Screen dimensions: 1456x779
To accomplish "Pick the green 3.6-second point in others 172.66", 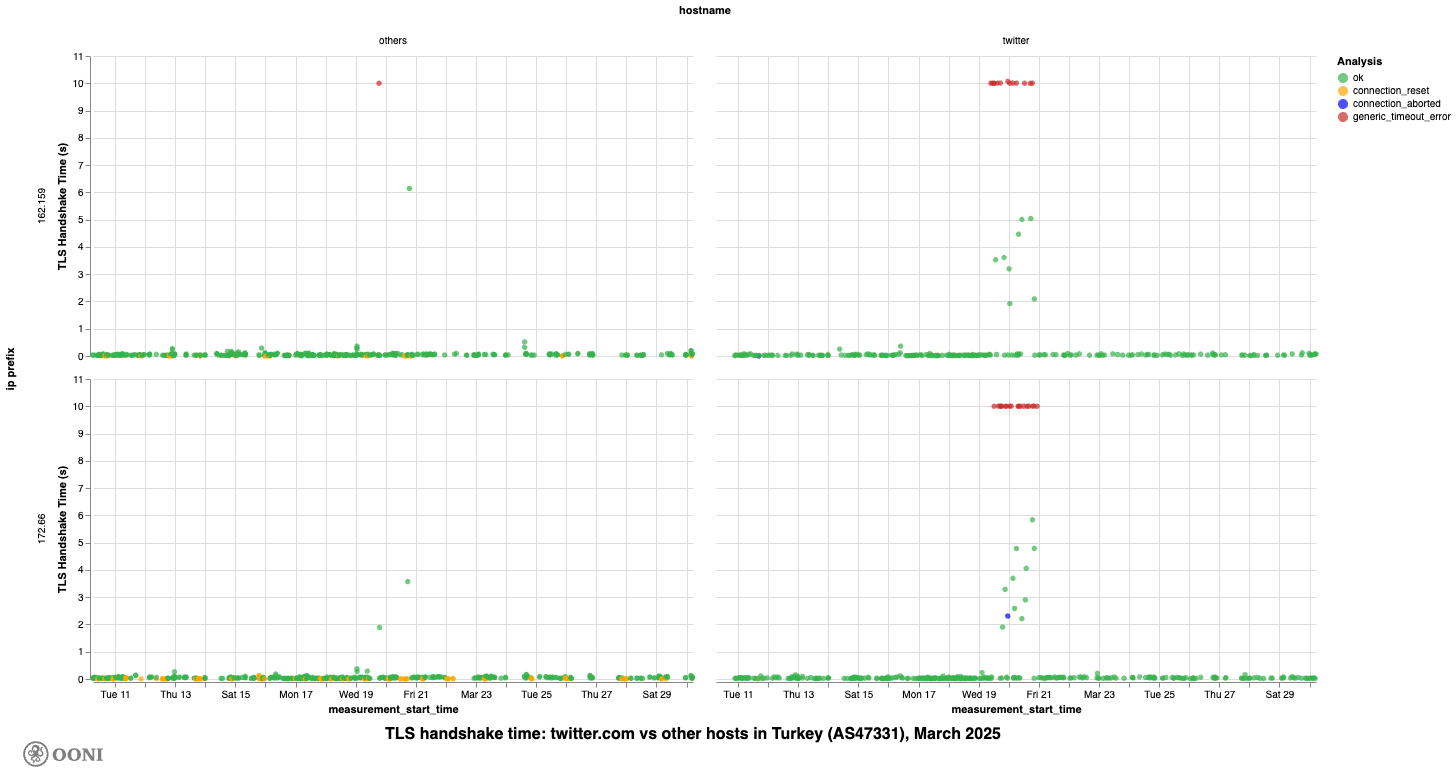I will [x=408, y=581].
